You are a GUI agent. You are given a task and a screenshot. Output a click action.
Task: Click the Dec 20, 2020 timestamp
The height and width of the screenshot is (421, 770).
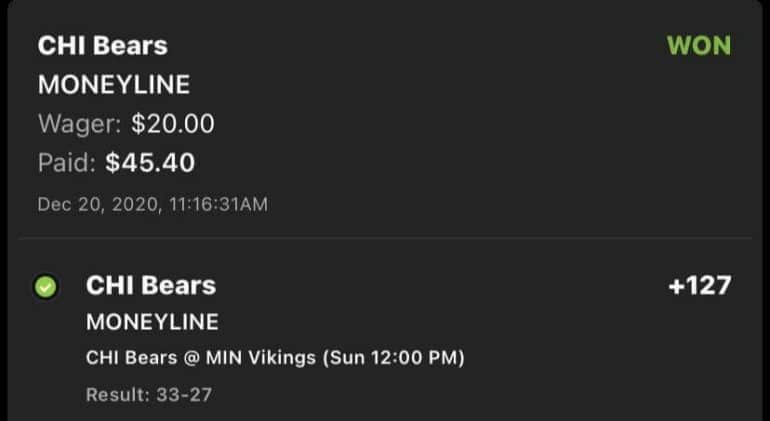pyautogui.click(x=98, y=204)
